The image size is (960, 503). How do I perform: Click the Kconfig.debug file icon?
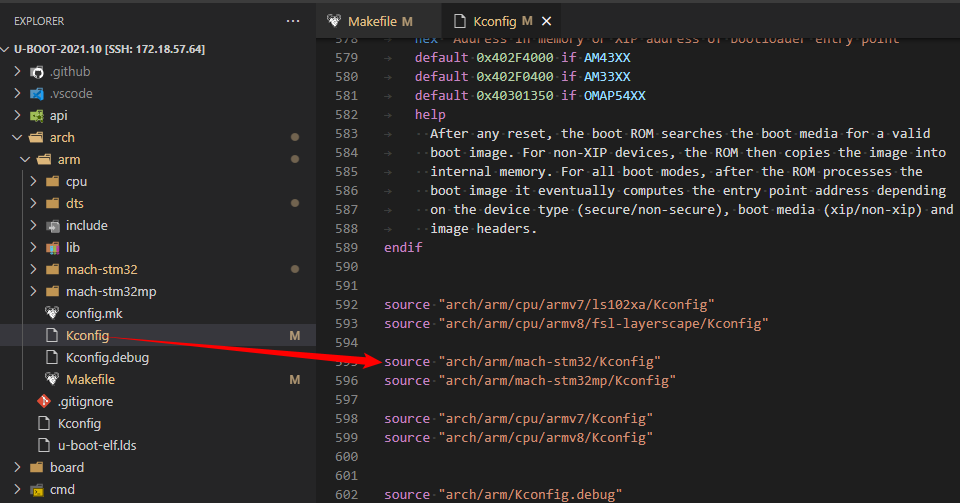[53, 357]
